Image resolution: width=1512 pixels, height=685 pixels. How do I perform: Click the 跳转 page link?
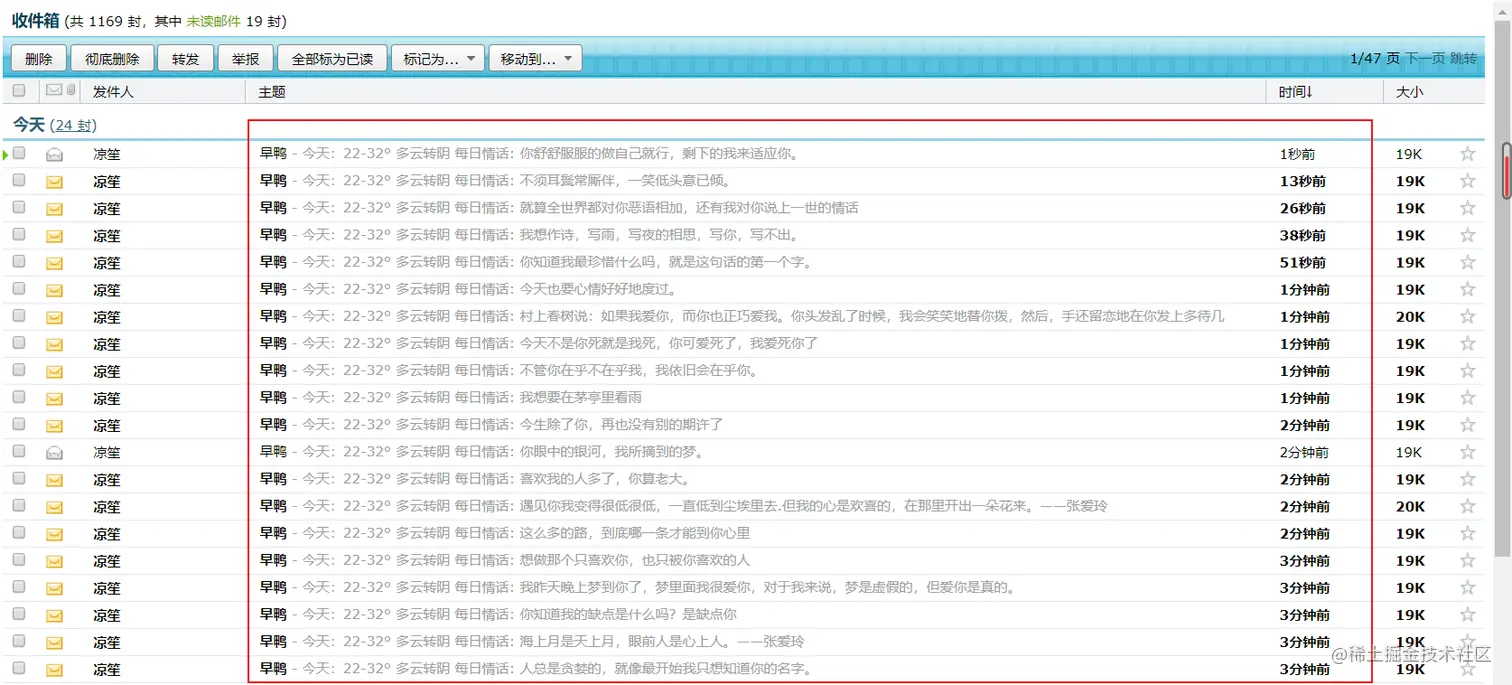1463,58
